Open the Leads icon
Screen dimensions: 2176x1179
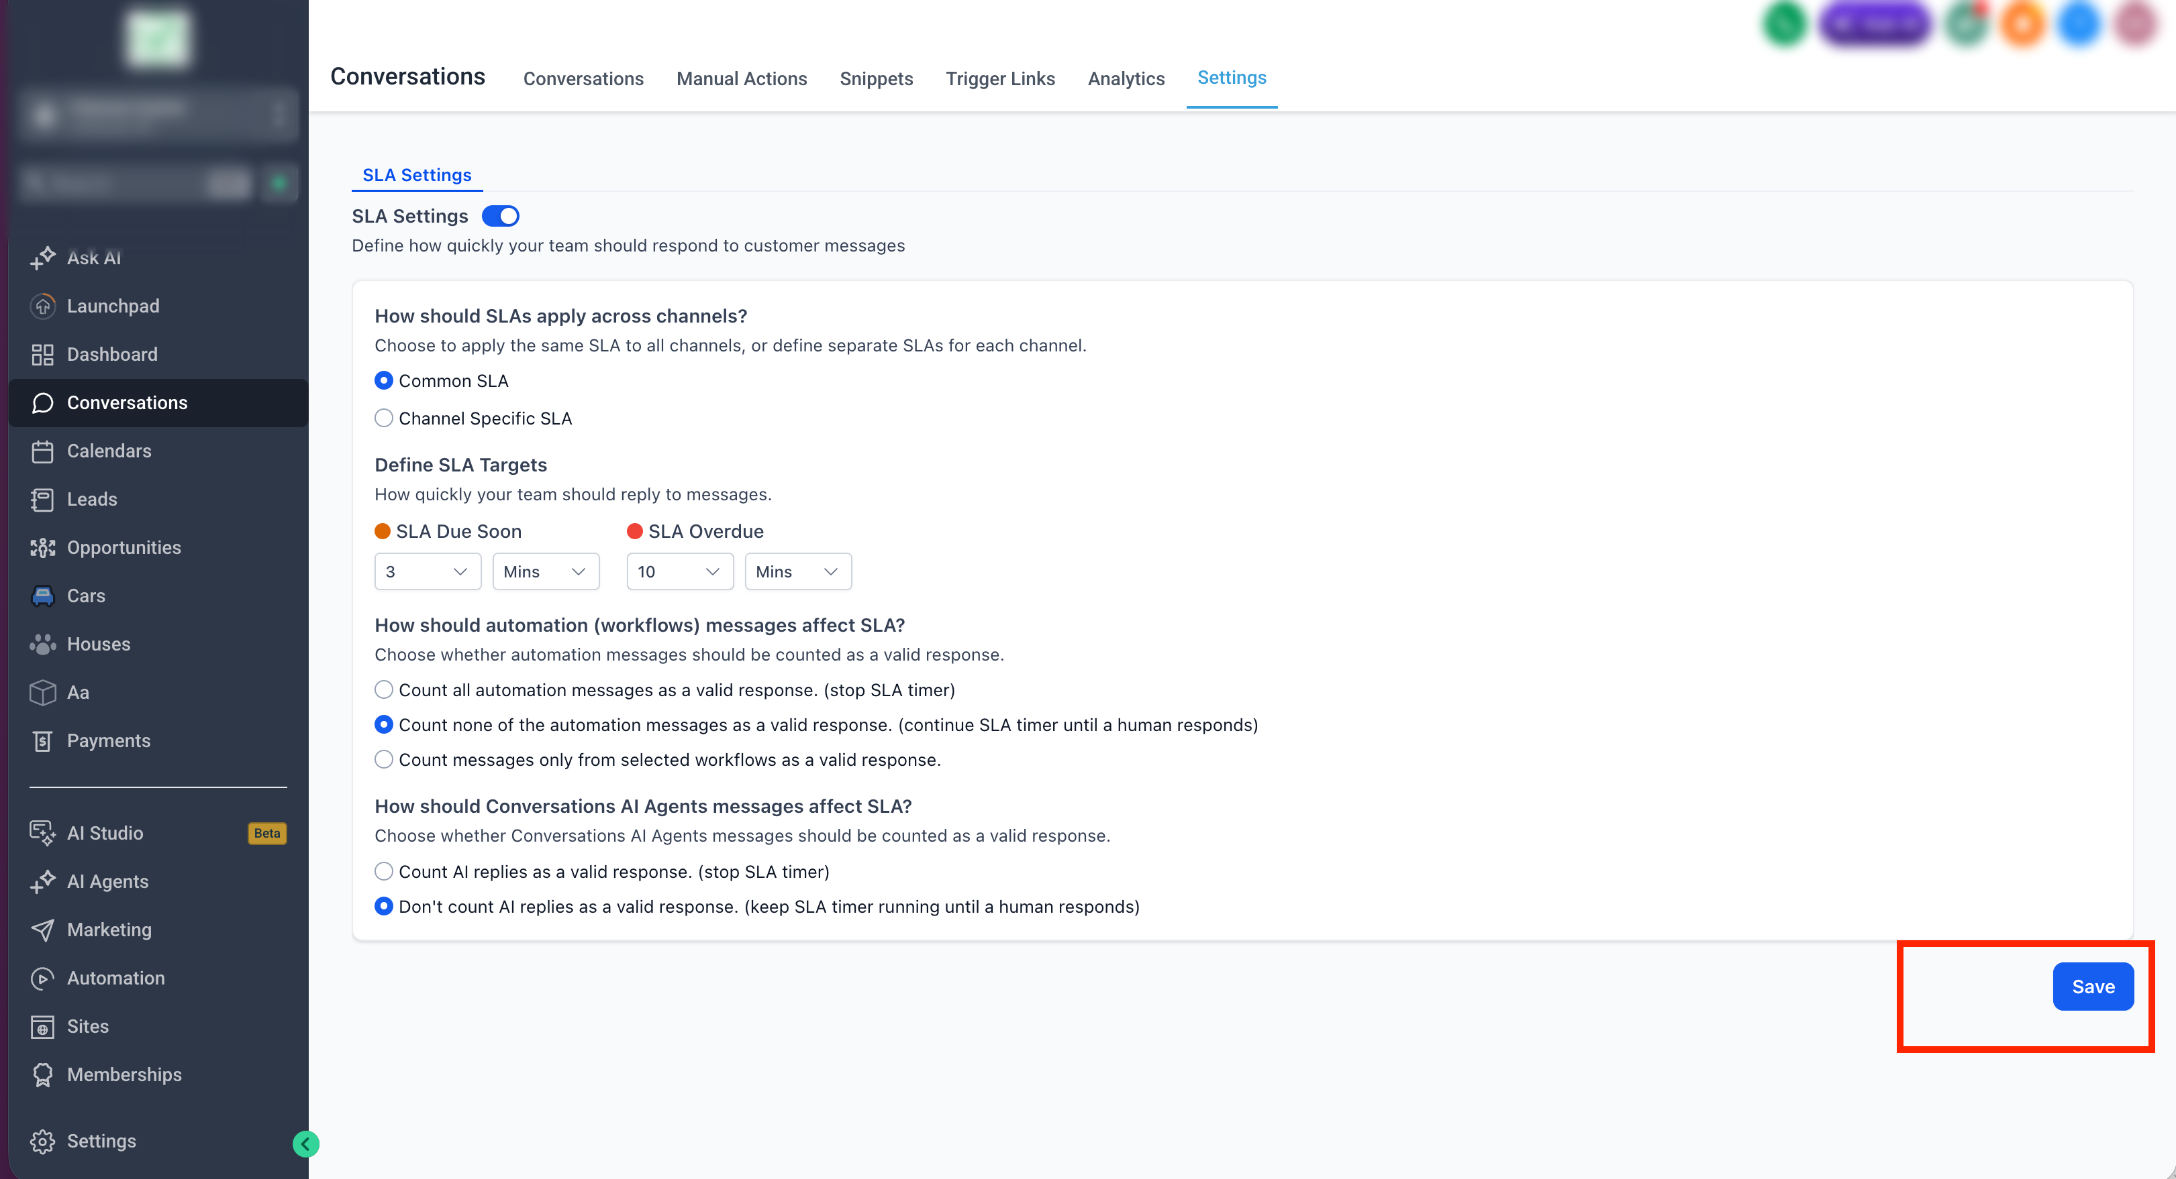pyautogui.click(x=42, y=499)
